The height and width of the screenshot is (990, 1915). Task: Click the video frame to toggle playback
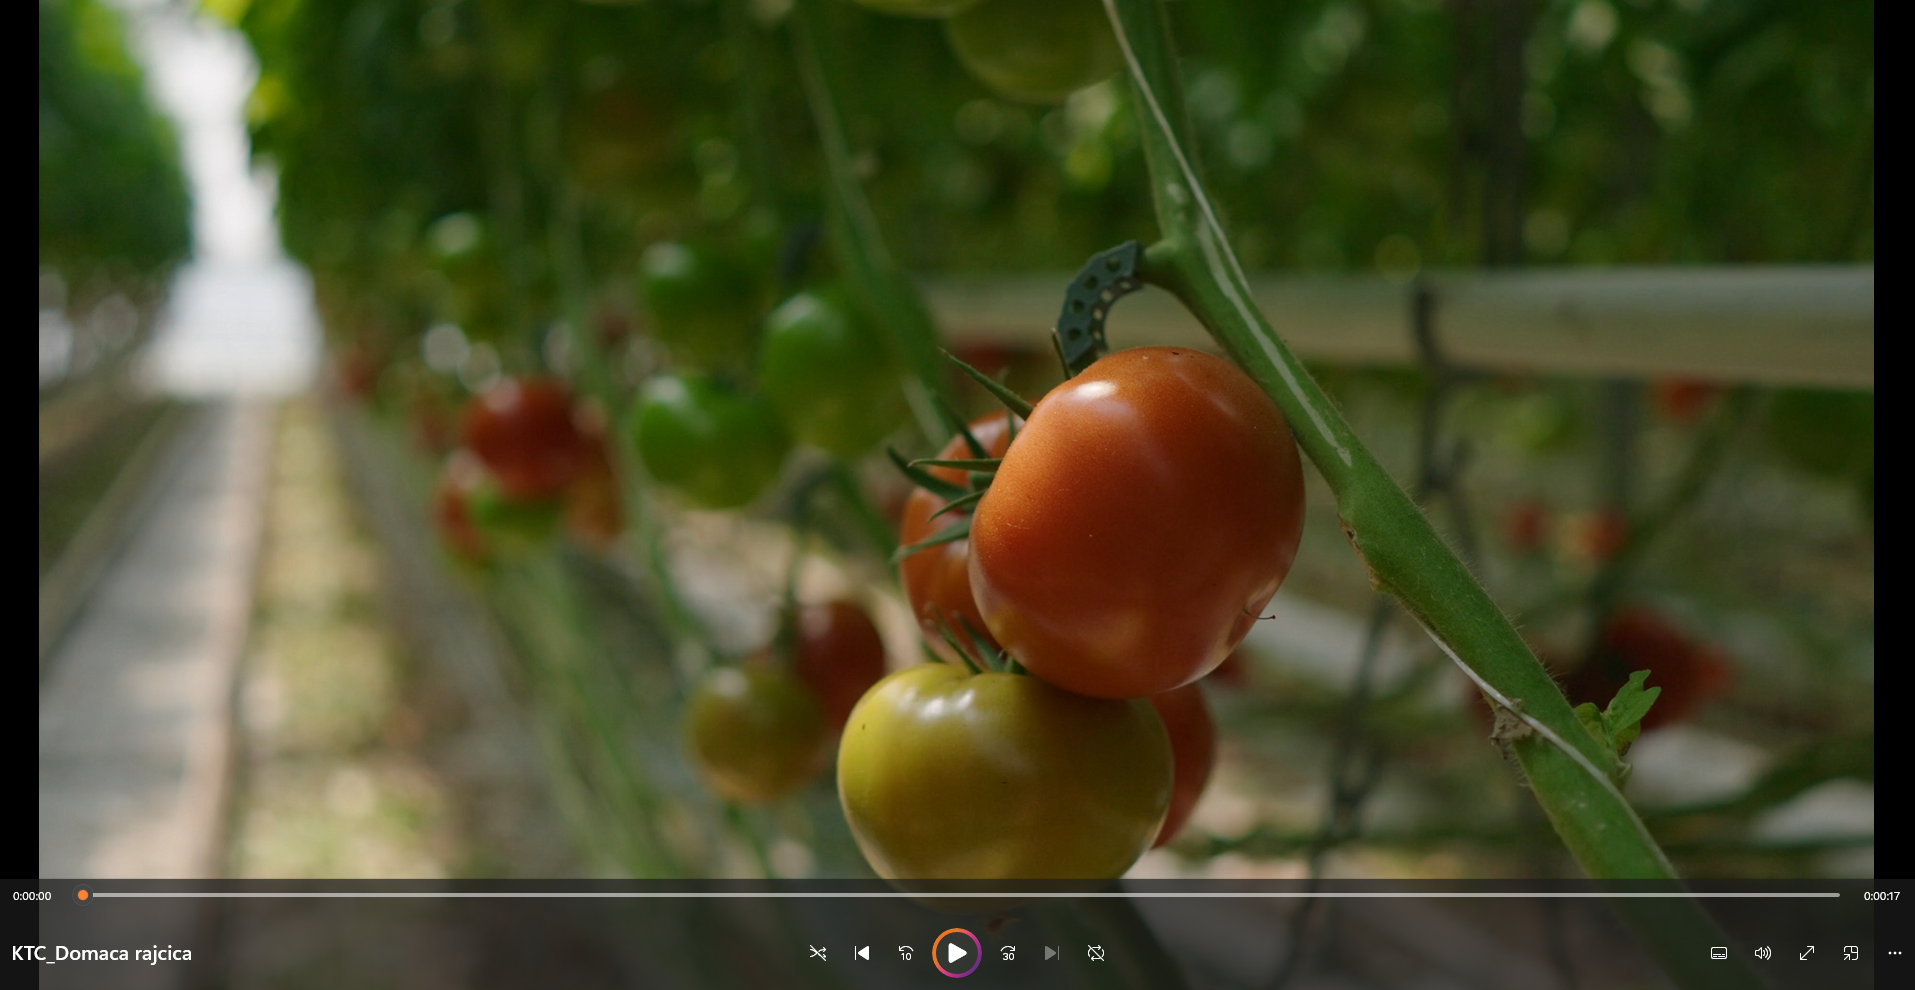[956, 440]
